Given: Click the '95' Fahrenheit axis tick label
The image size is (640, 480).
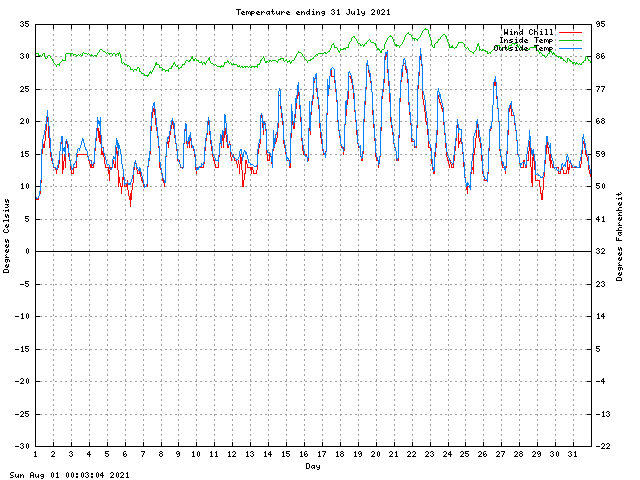Looking at the screenshot, I should click(600, 24).
